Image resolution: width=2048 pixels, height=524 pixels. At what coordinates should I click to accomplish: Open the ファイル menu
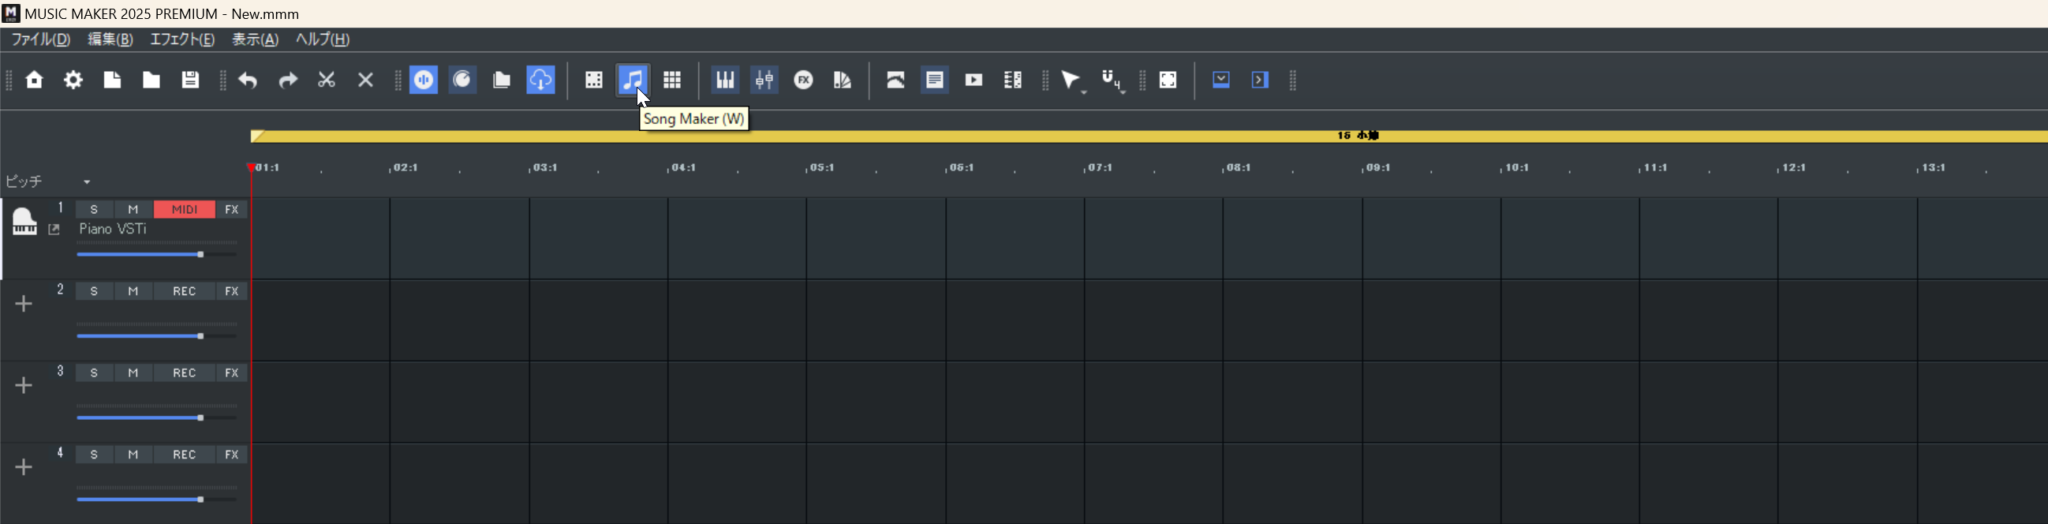(40, 39)
